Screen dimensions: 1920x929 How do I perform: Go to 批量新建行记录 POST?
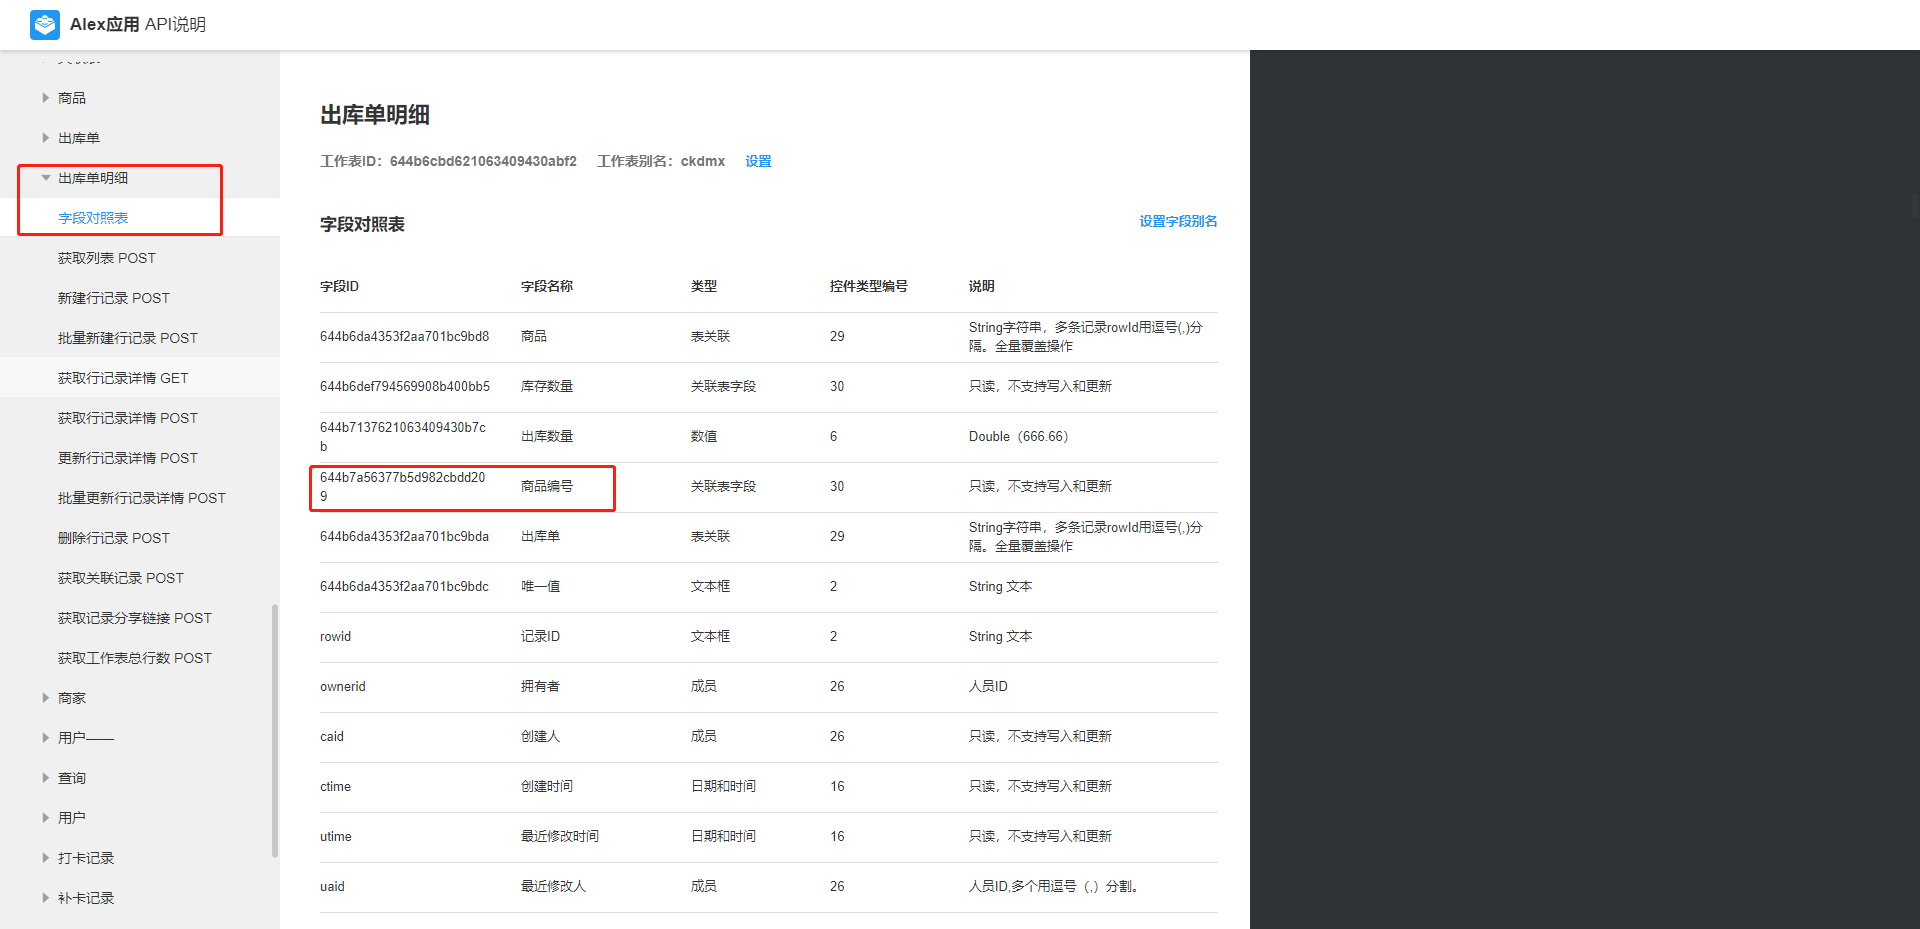[128, 338]
